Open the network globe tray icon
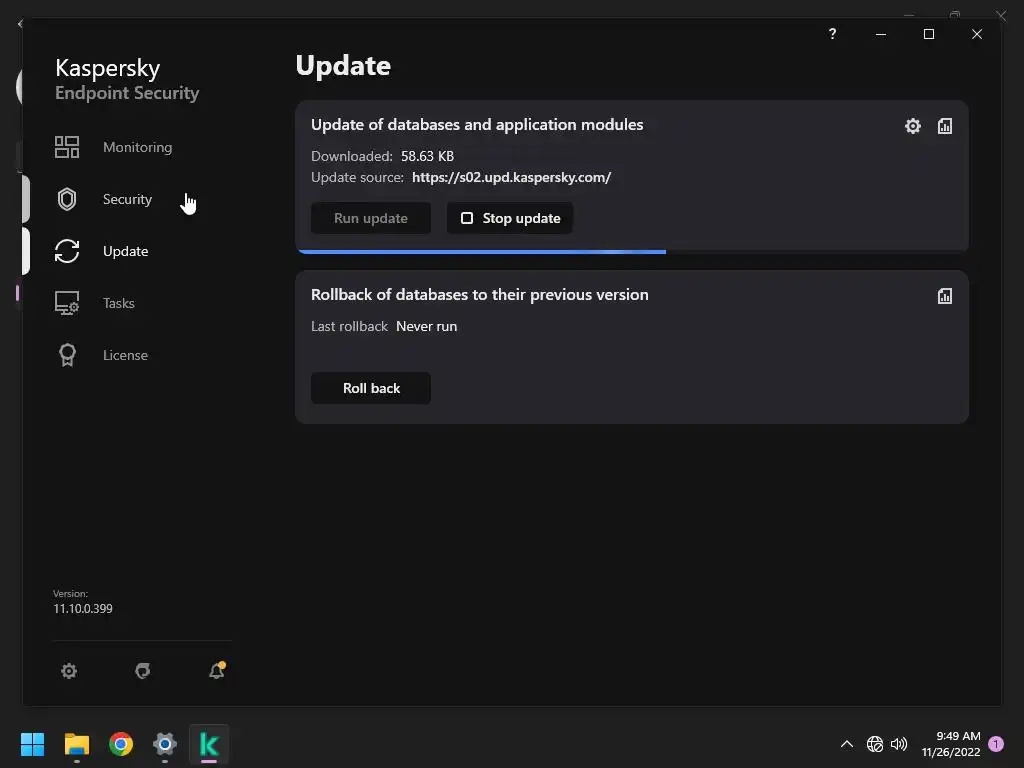The image size is (1024, 768). (874, 744)
